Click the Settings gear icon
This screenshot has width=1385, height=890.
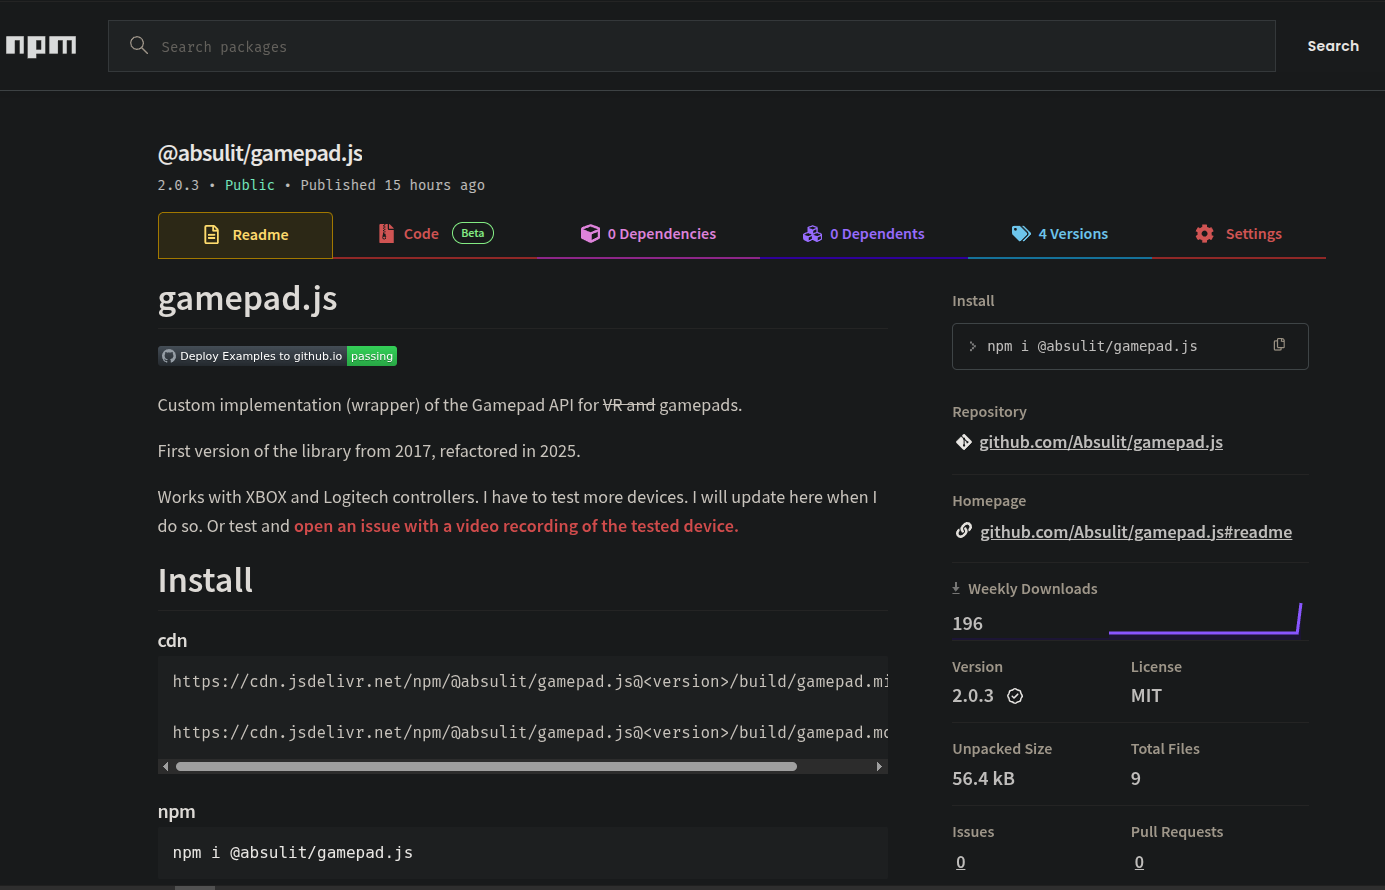(x=1205, y=234)
